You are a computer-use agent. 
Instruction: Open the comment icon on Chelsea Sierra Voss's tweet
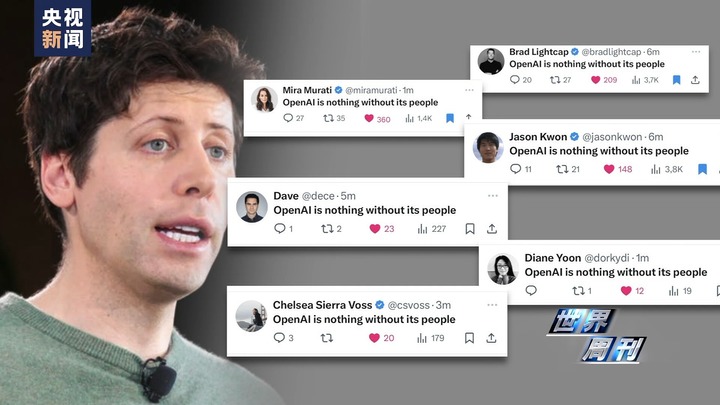pyautogui.click(x=279, y=338)
